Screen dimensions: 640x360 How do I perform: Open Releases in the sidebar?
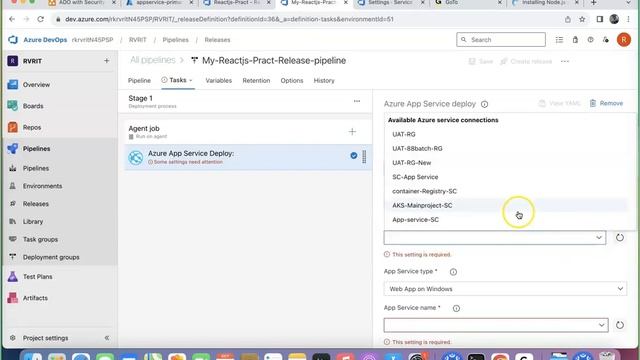[36, 204]
